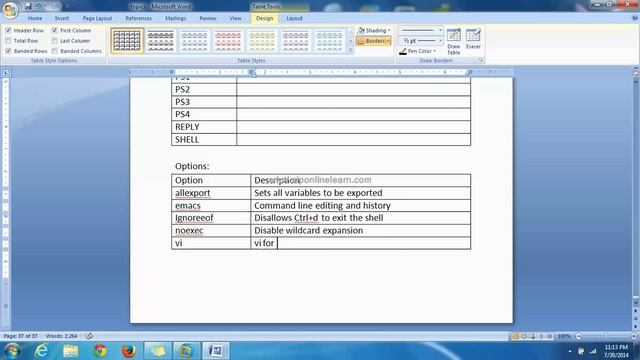This screenshot has height=360, width=640.
Task: Toggle Banded Rows checkbox
Action: click(8, 51)
